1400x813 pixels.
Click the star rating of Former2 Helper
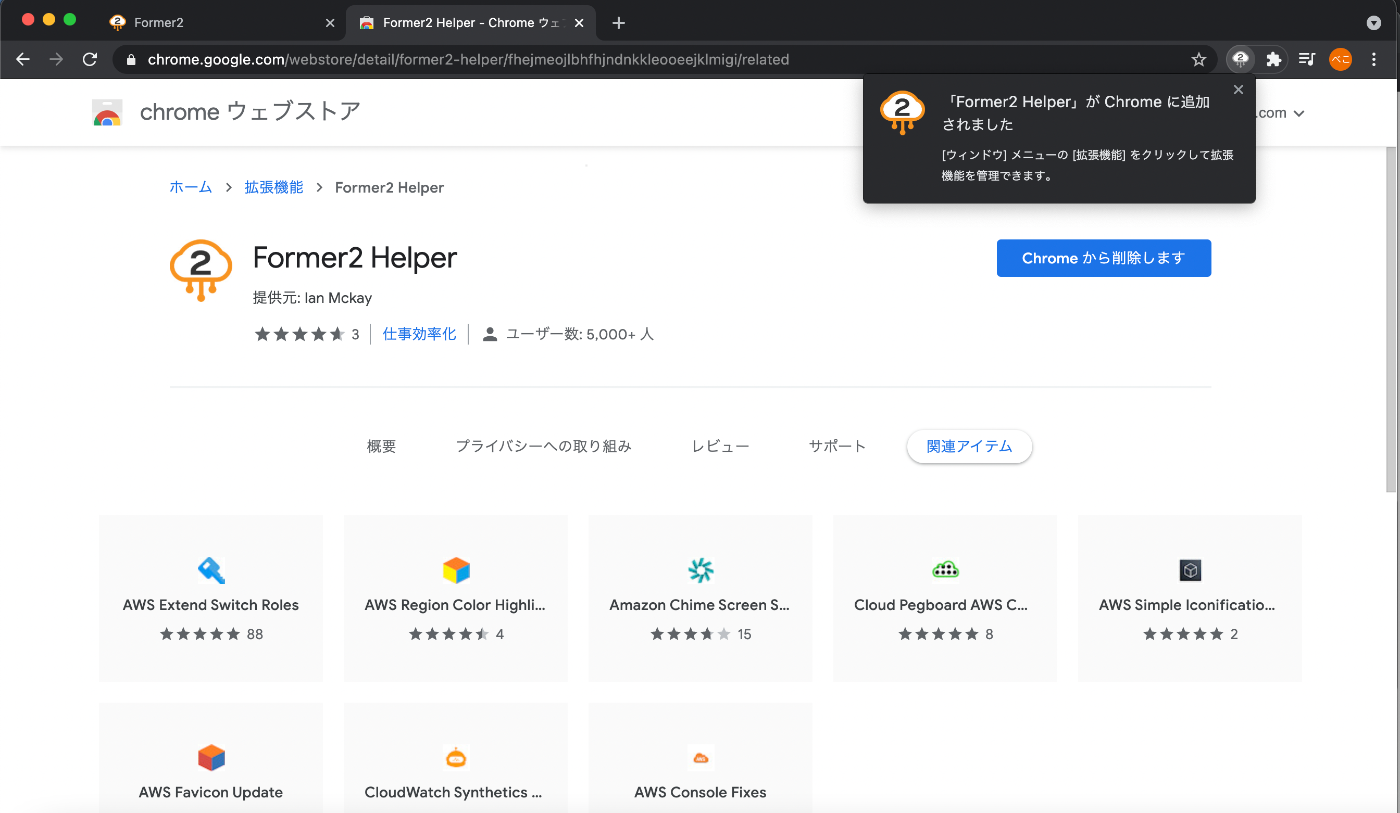300,334
